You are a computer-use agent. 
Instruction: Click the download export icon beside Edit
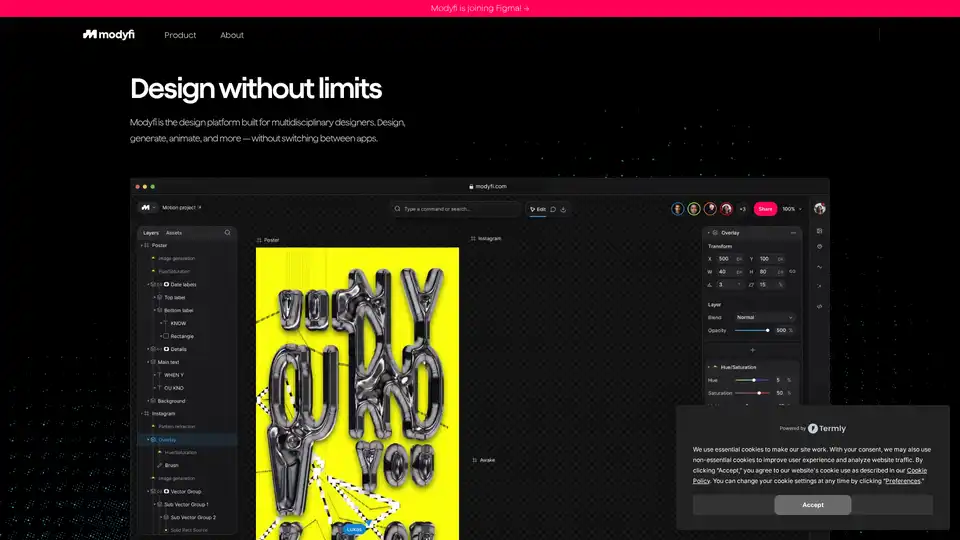click(564, 209)
